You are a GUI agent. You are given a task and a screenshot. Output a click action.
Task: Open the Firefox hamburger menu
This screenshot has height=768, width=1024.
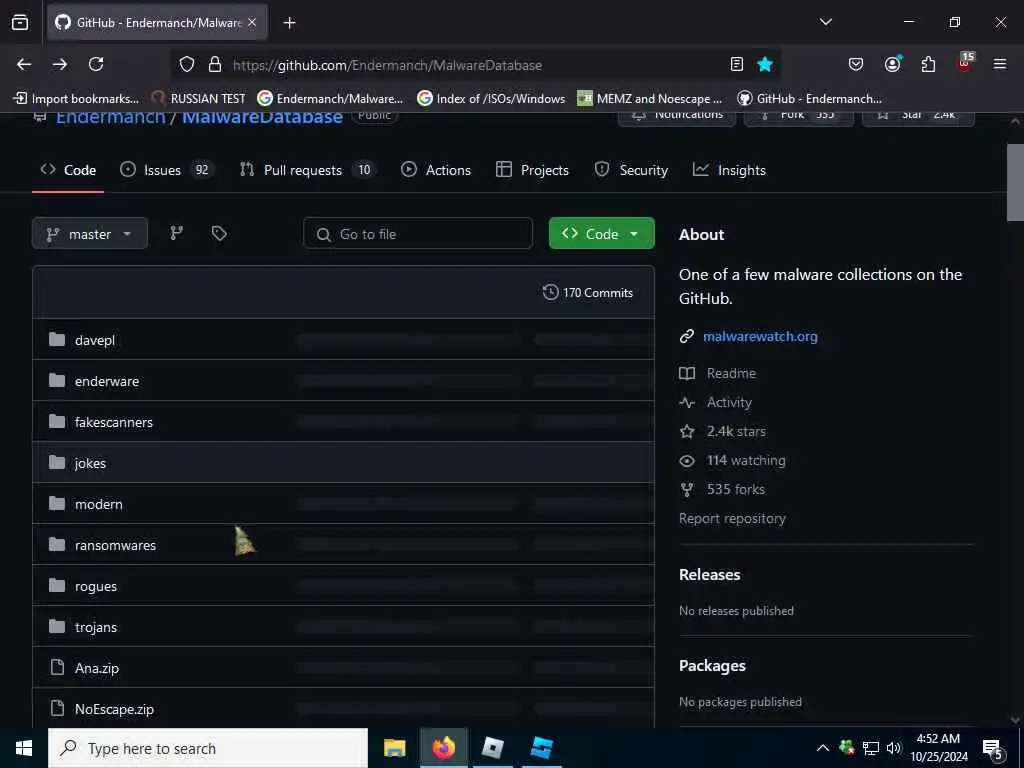click(1000, 64)
